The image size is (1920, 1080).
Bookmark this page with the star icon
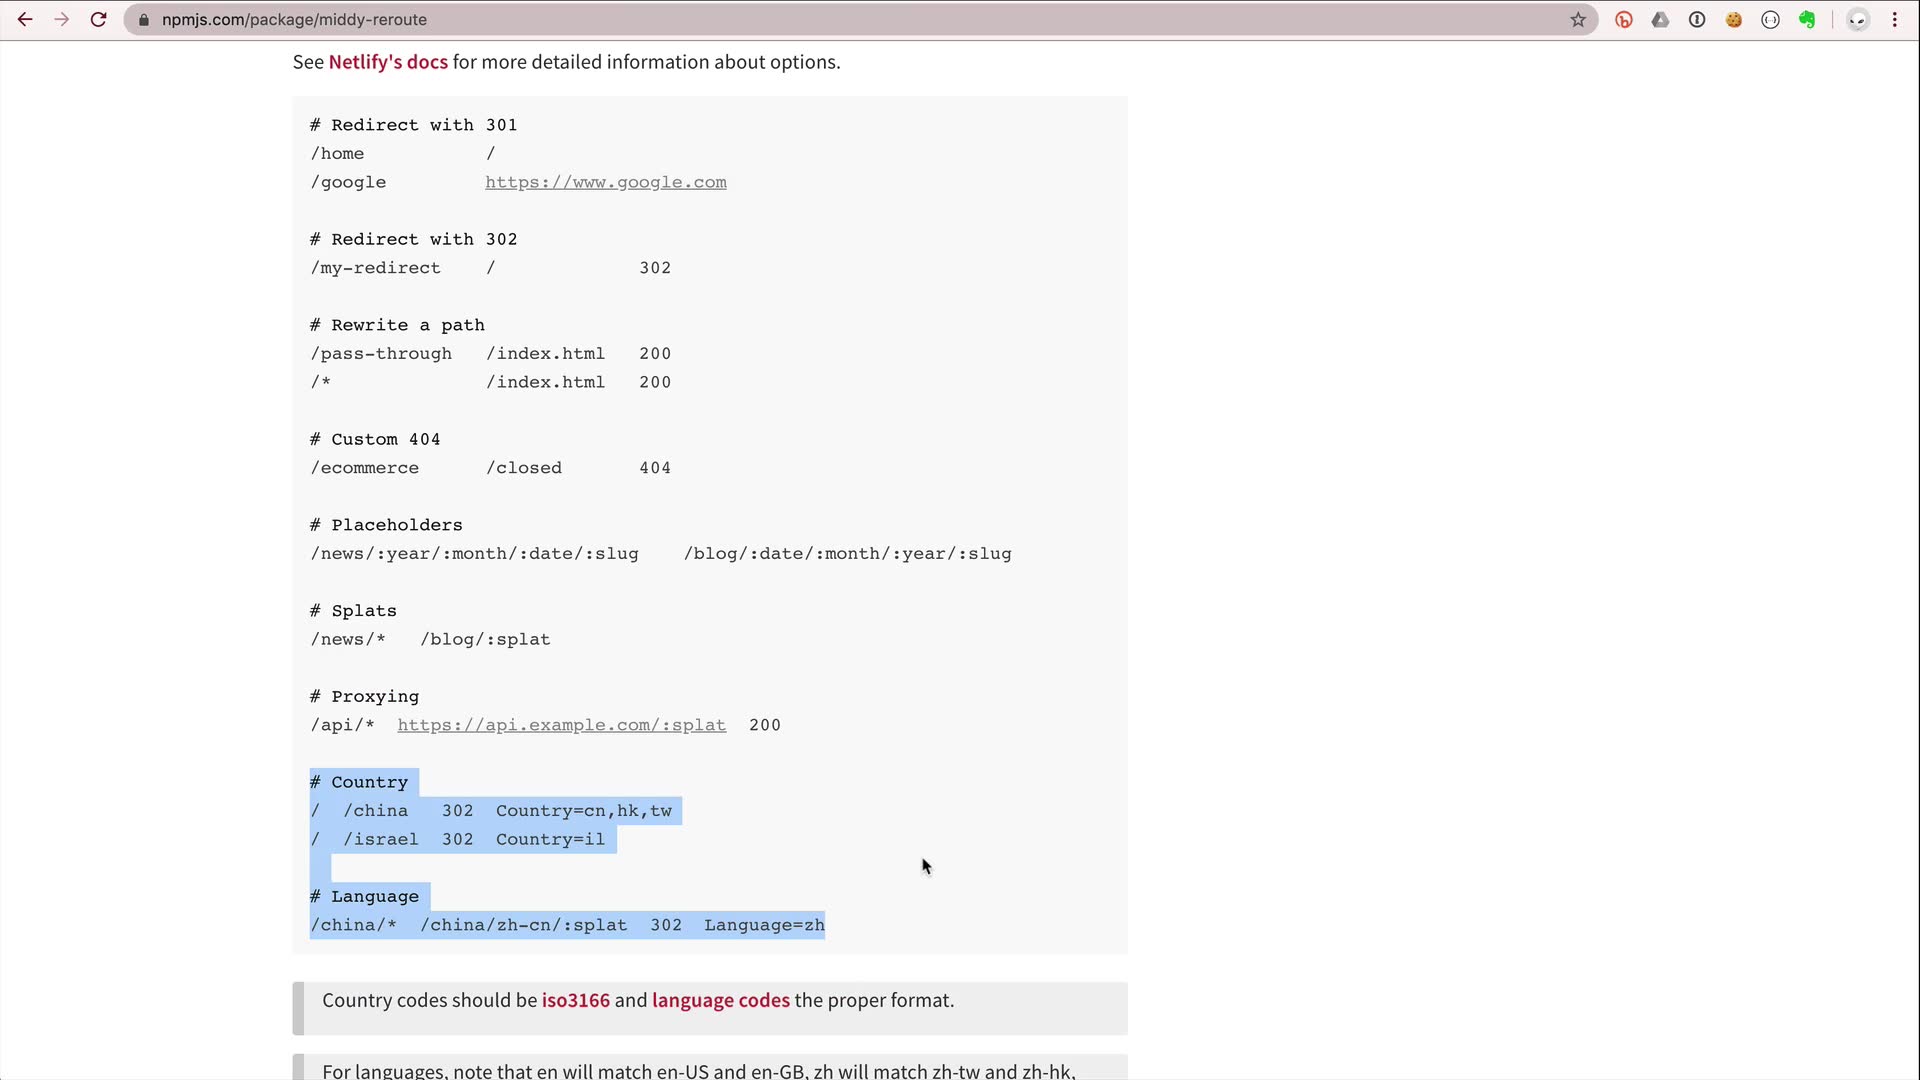[1578, 19]
